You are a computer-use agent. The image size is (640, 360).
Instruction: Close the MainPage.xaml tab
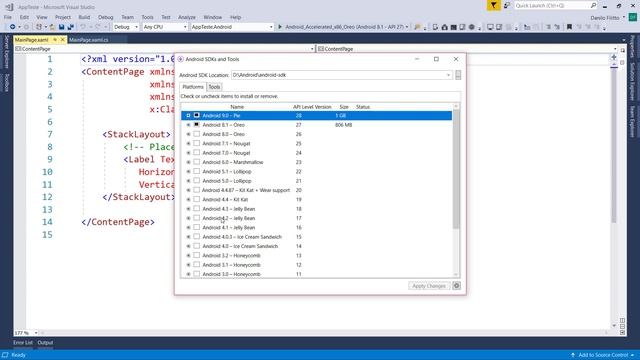click(x=62, y=40)
